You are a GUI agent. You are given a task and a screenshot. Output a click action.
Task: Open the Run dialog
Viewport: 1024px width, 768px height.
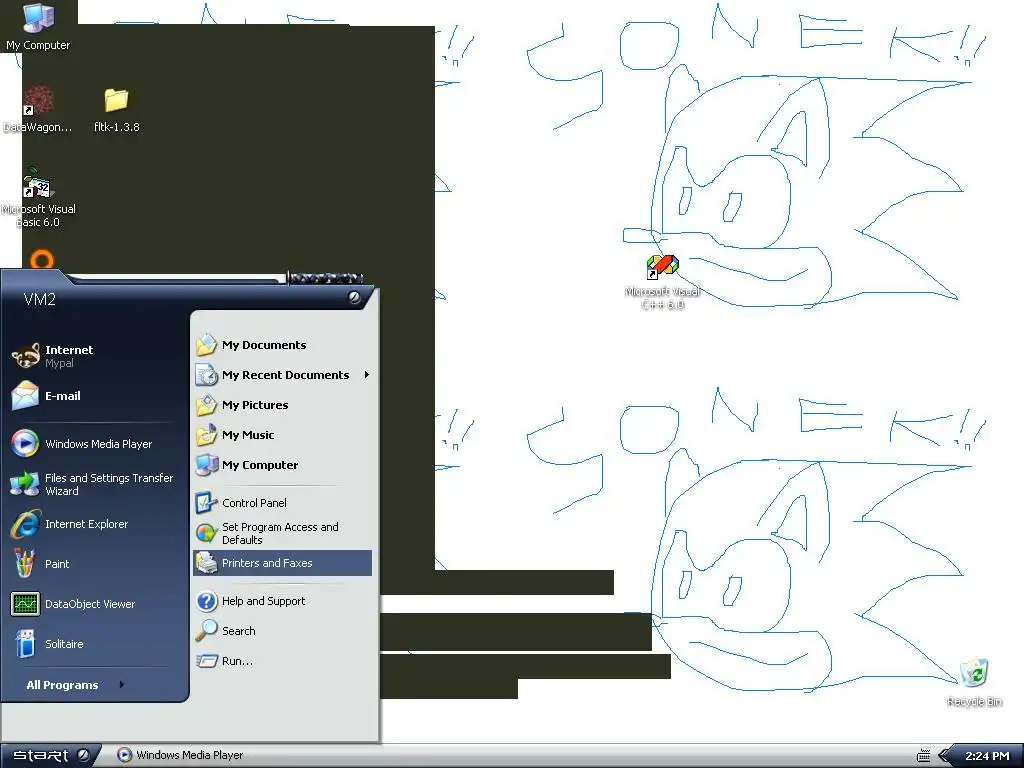pos(282,661)
